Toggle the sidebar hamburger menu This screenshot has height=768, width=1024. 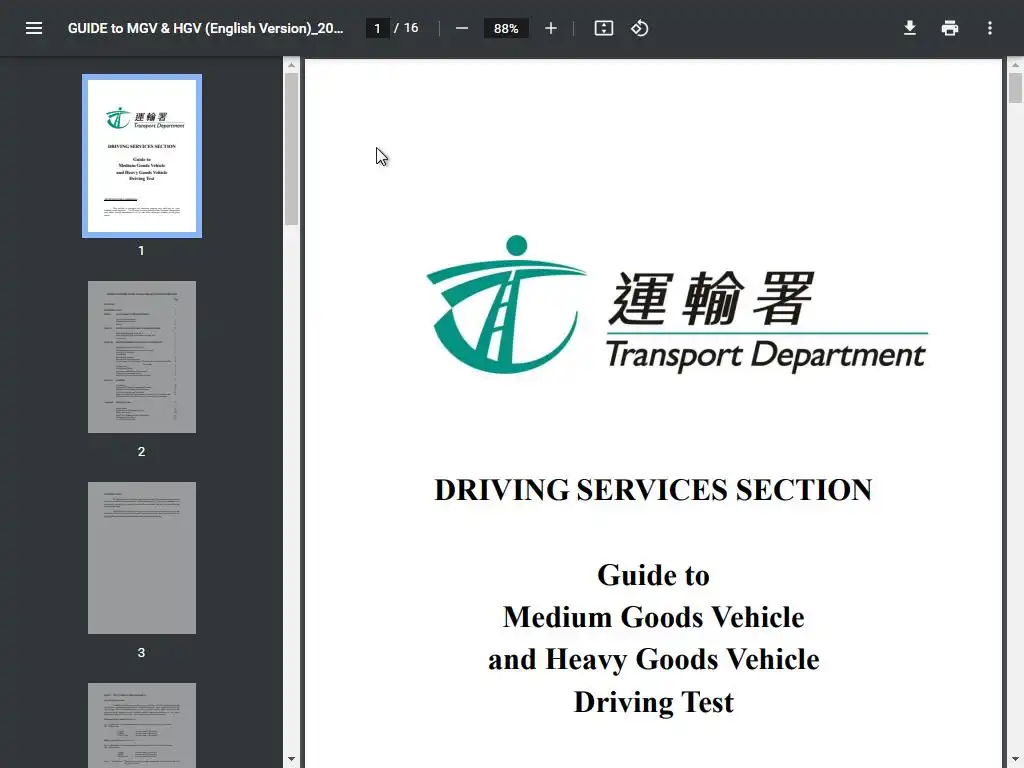tap(34, 28)
